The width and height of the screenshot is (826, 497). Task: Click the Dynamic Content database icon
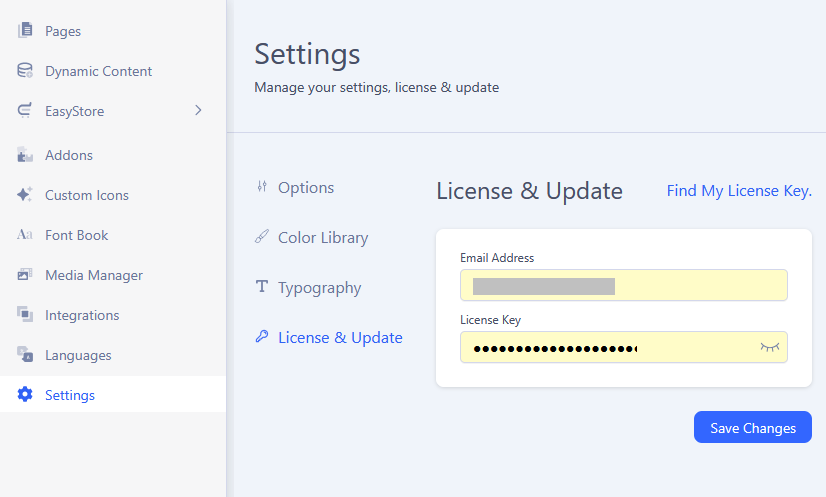pyautogui.click(x=25, y=71)
